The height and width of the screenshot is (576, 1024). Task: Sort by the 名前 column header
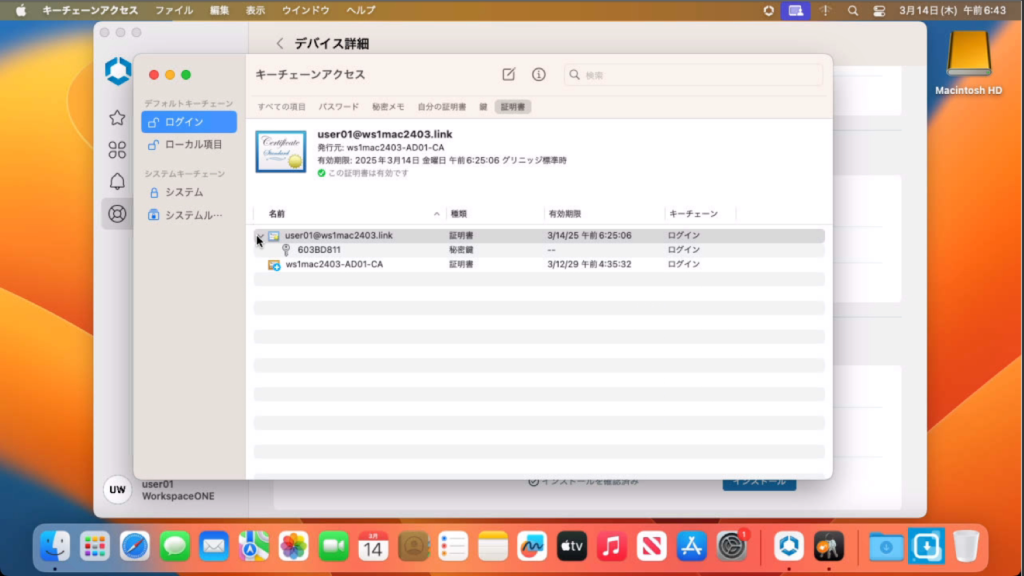[277, 214]
